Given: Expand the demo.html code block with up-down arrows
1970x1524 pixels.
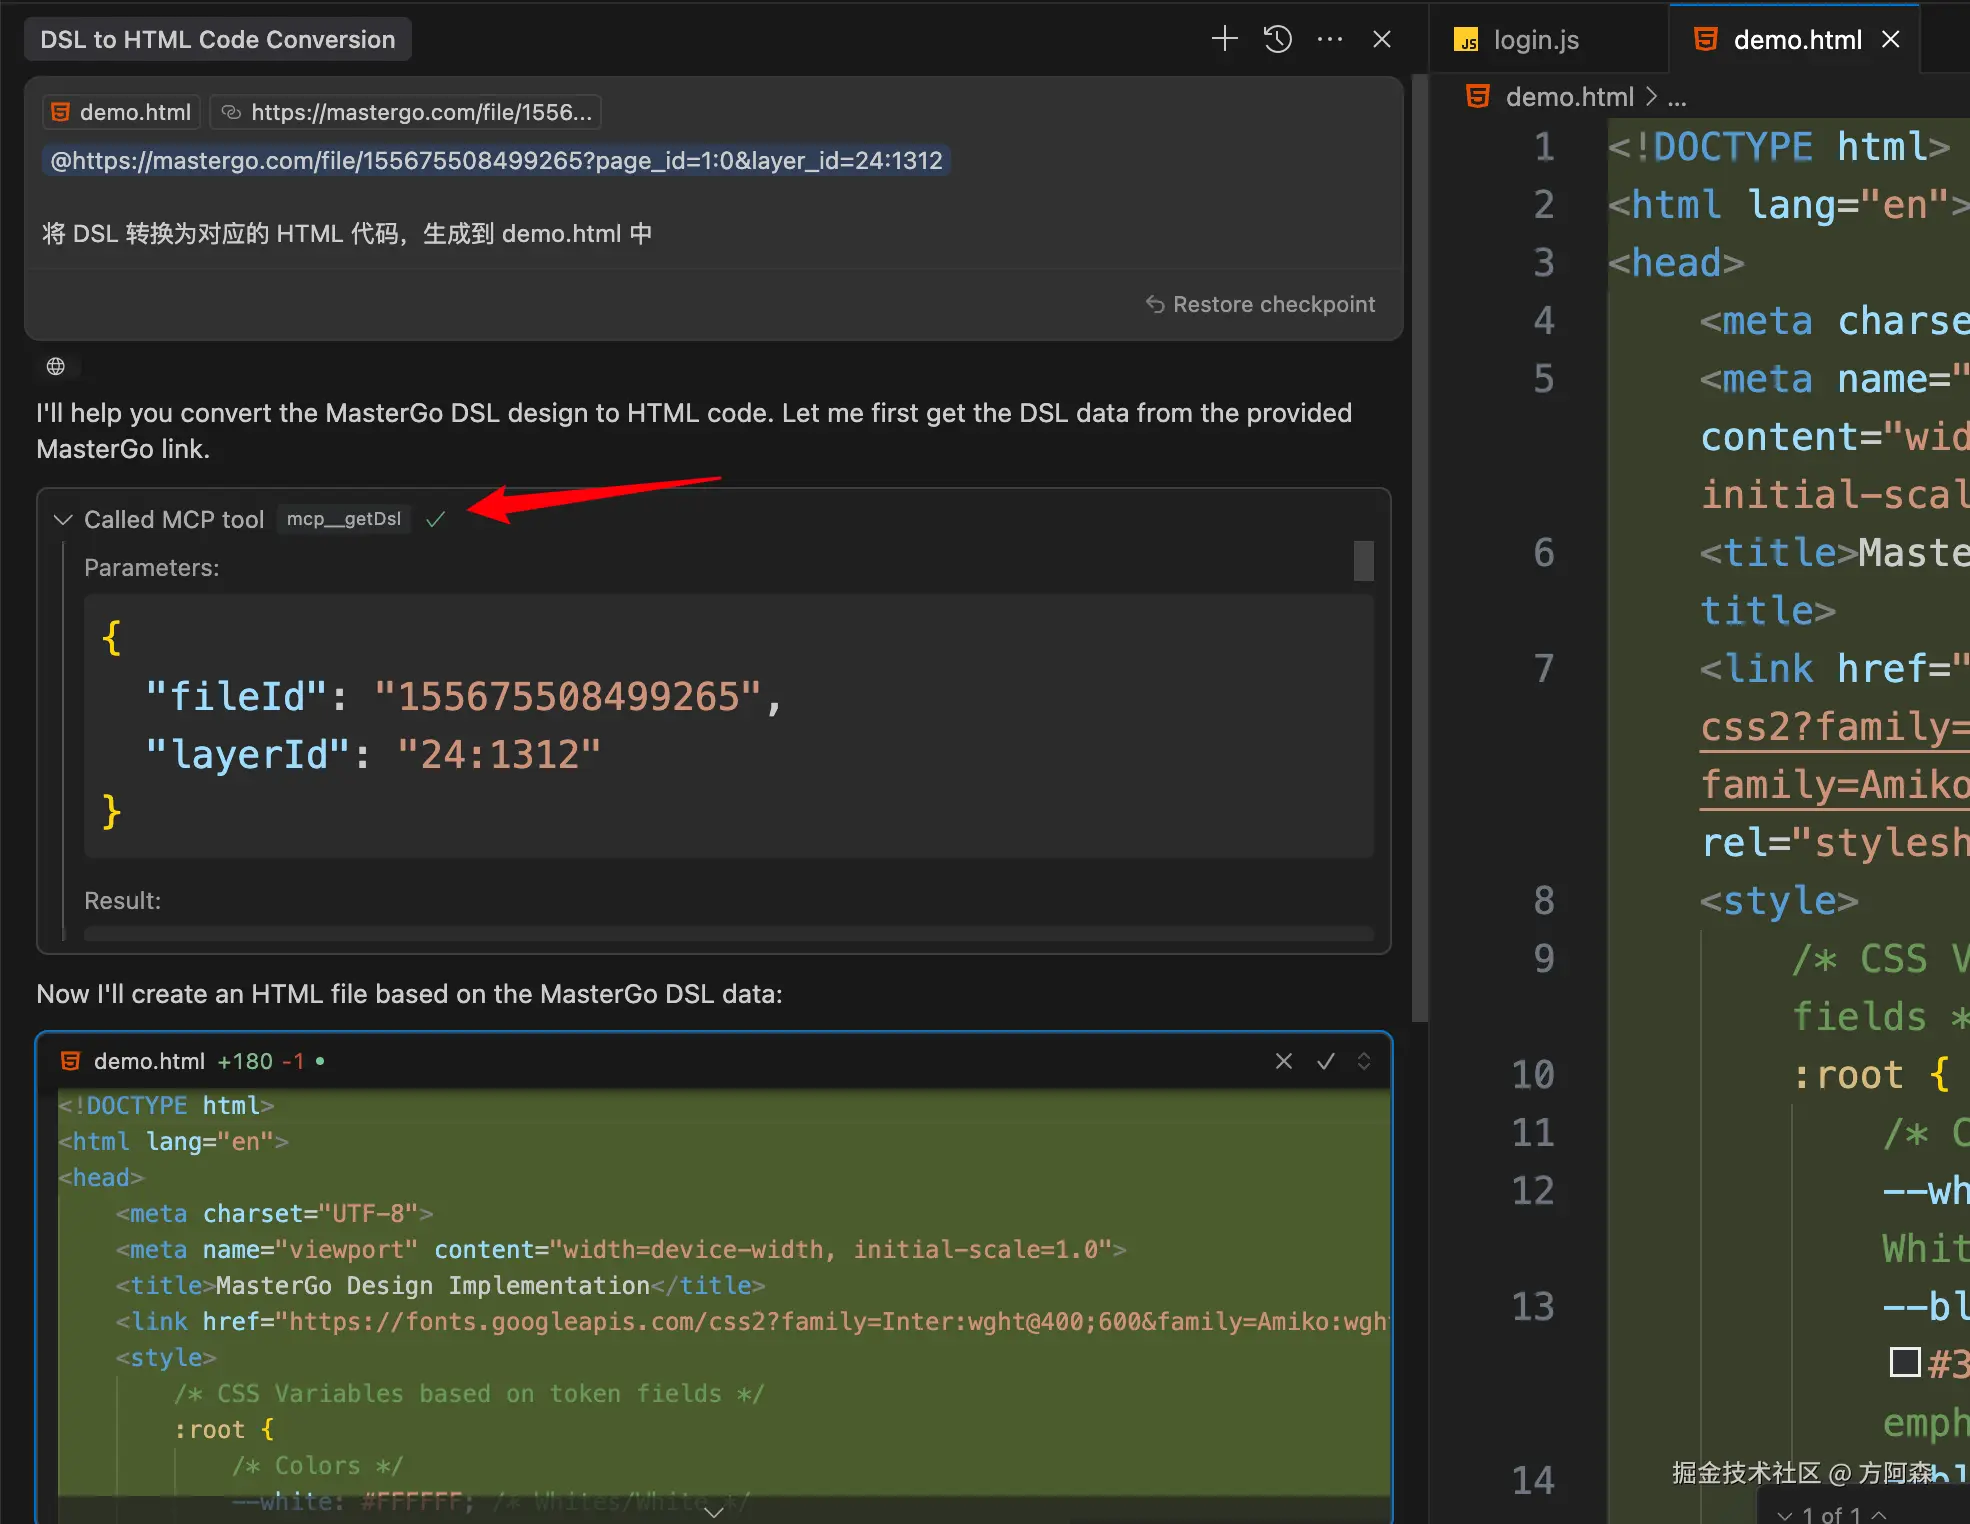Looking at the screenshot, I should coord(1364,1061).
